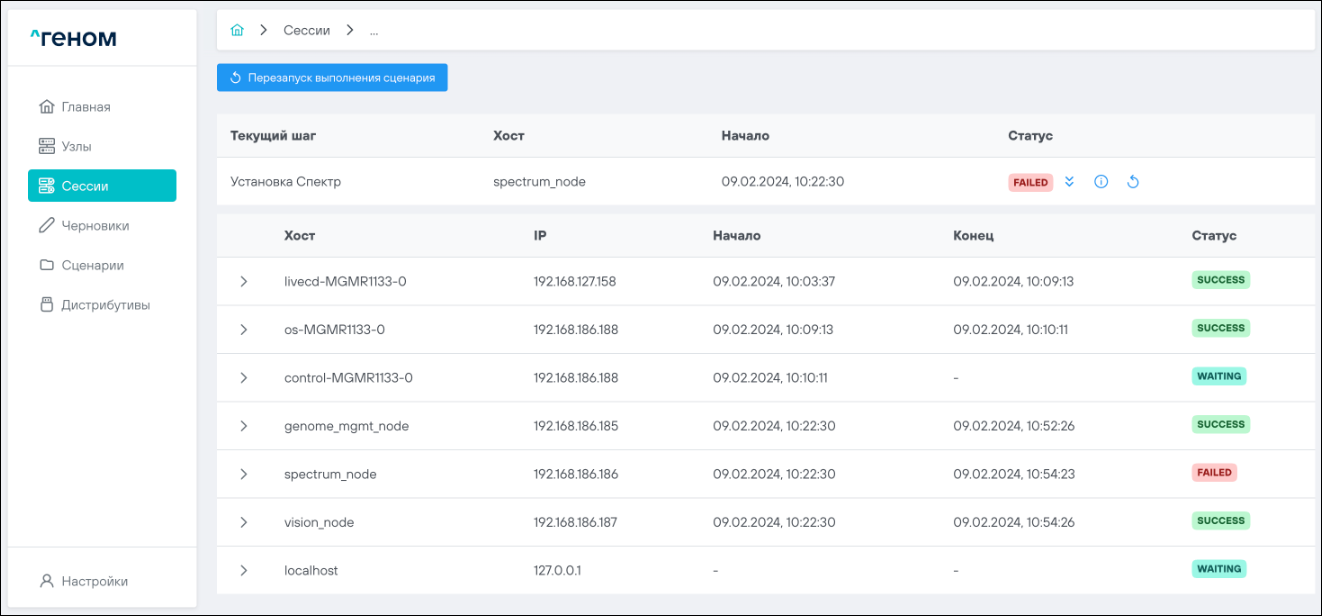
Task: Restart scenario with Перезапуск выполнения сценария button
Action: tap(332, 77)
